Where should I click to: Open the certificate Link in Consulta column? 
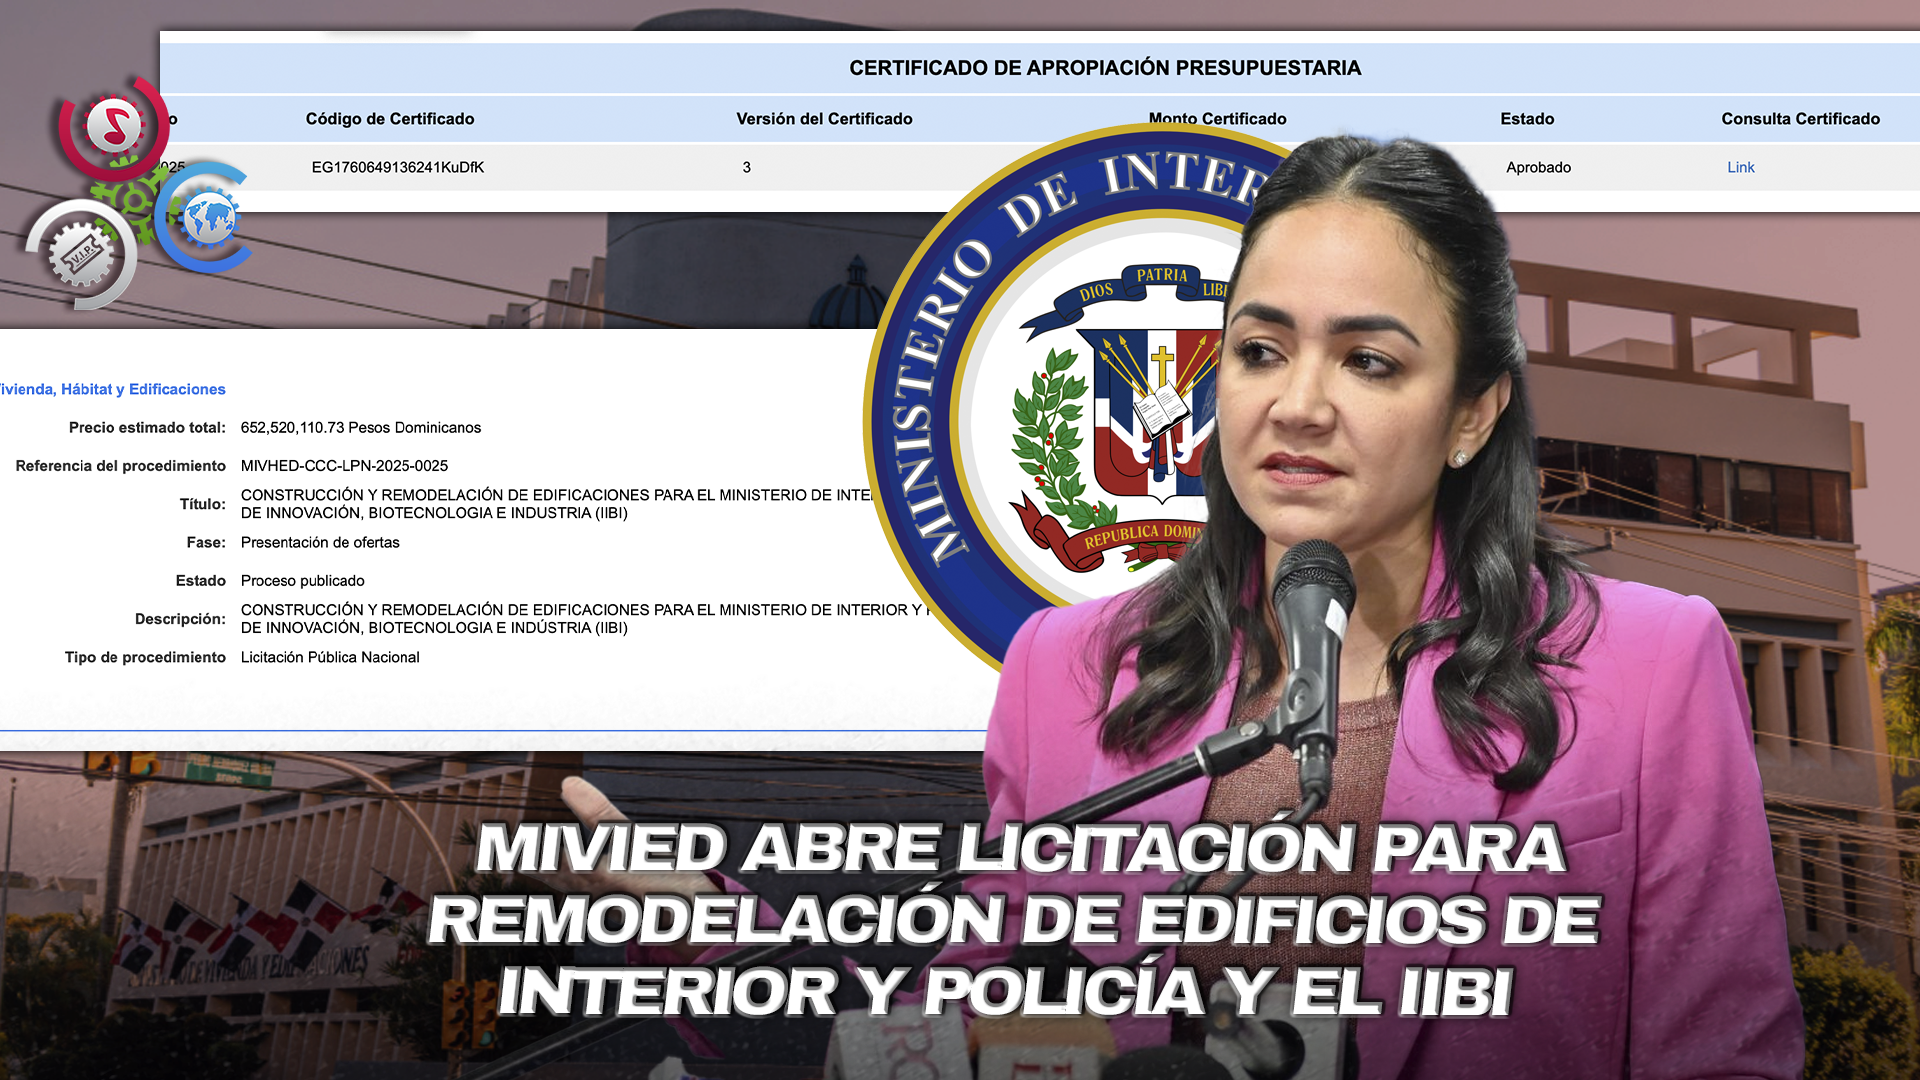[1740, 167]
